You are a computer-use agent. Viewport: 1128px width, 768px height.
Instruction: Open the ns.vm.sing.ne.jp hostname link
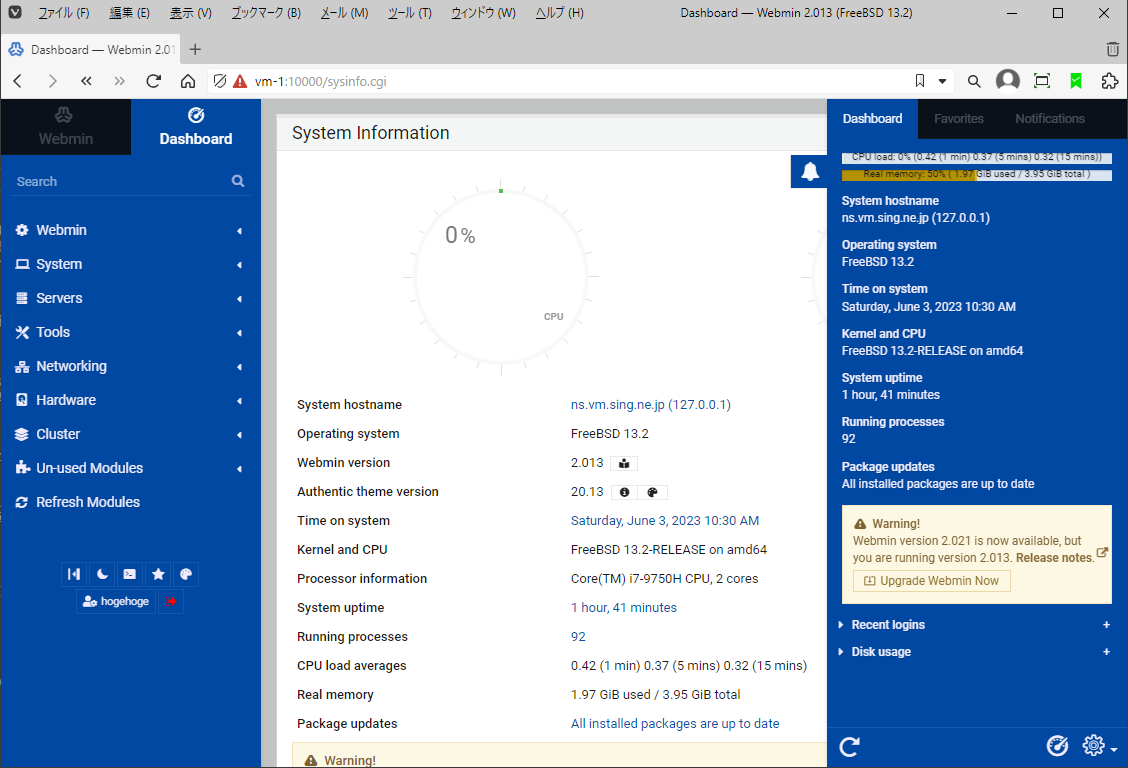coord(650,404)
